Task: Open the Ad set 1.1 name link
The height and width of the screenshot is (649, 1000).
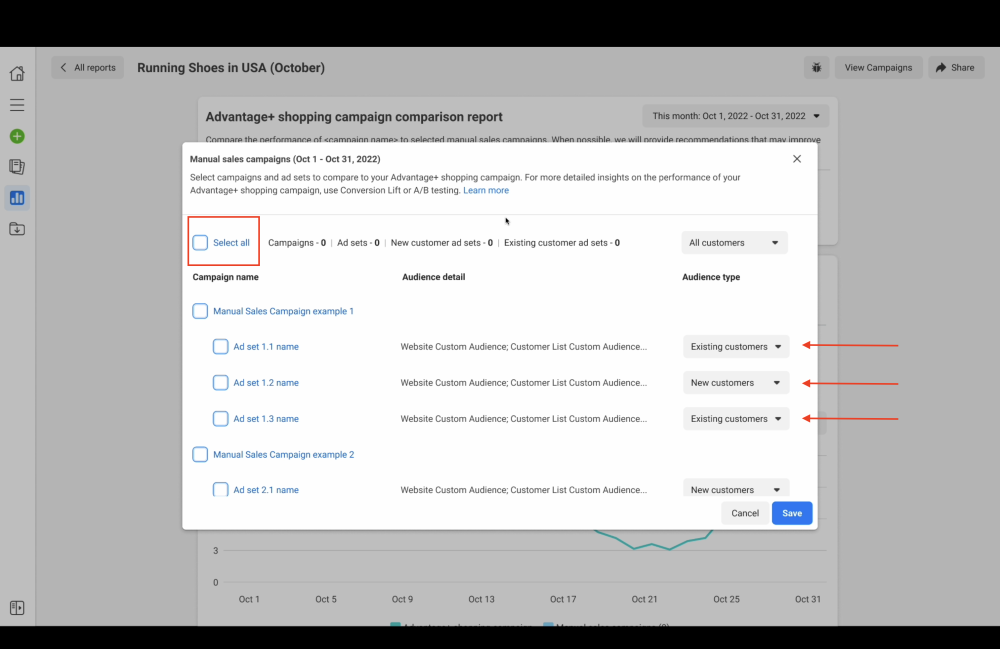Action: click(266, 347)
